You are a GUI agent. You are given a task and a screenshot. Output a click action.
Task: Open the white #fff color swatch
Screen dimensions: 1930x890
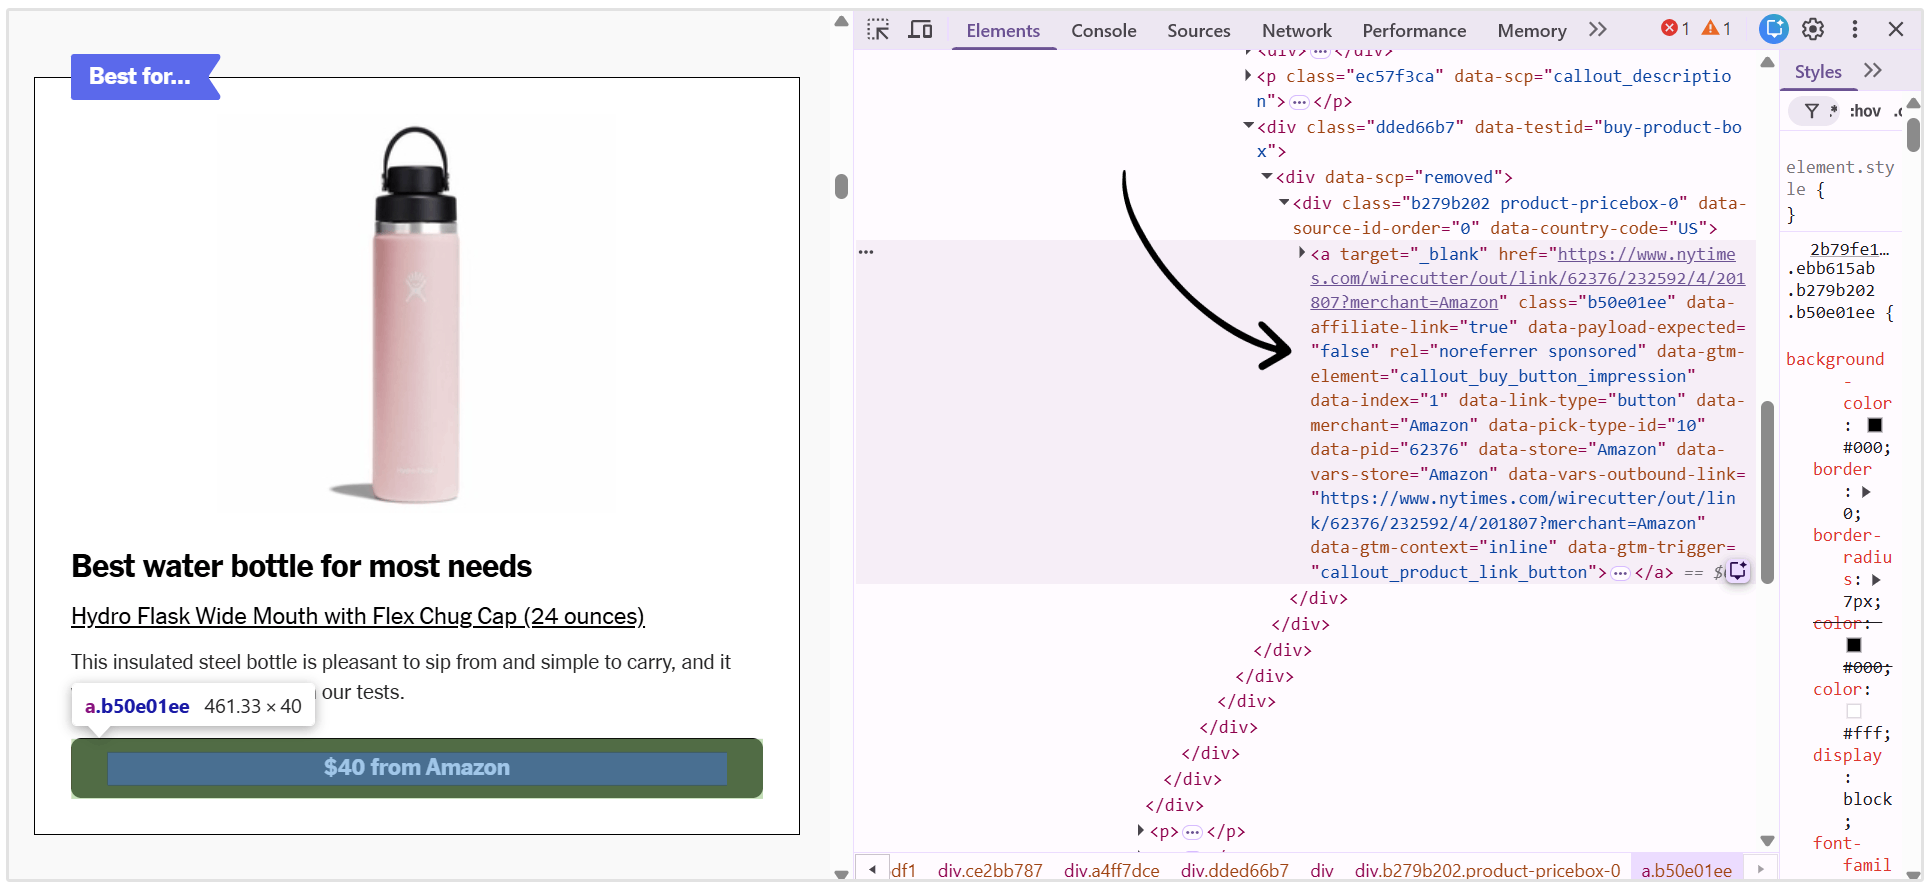click(x=1854, y=711)
